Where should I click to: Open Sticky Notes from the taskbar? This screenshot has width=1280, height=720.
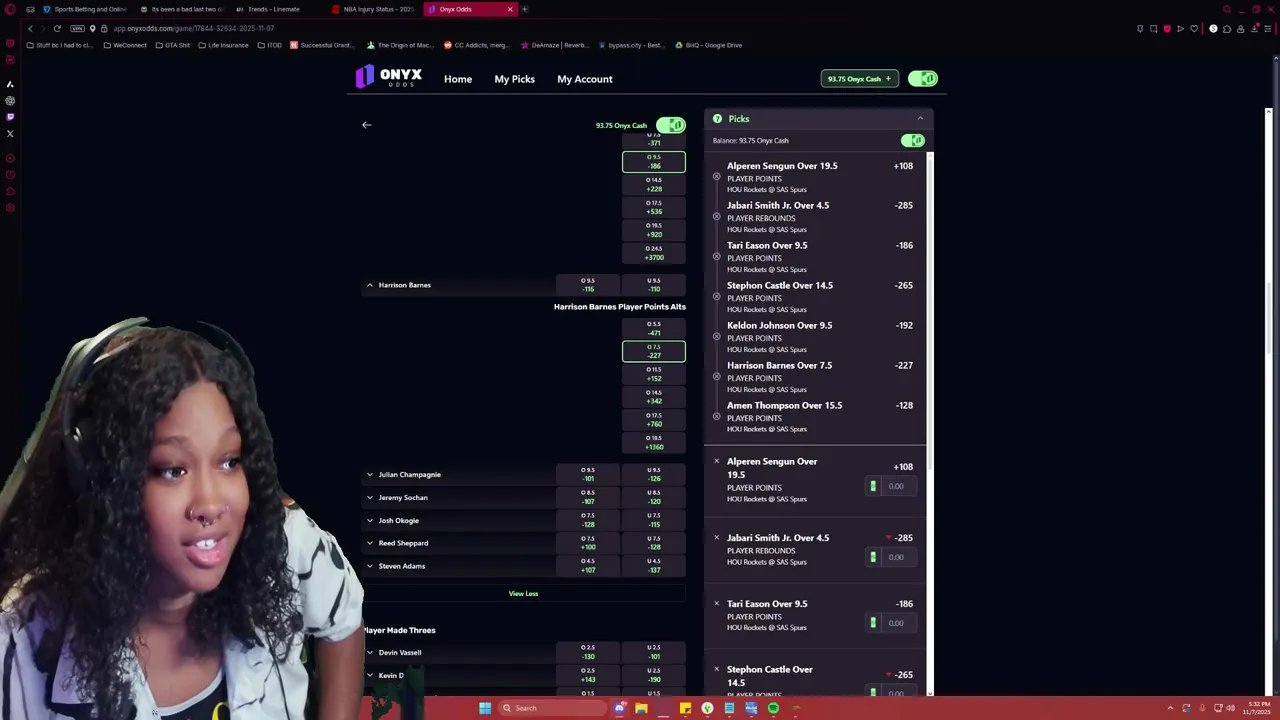685,708
